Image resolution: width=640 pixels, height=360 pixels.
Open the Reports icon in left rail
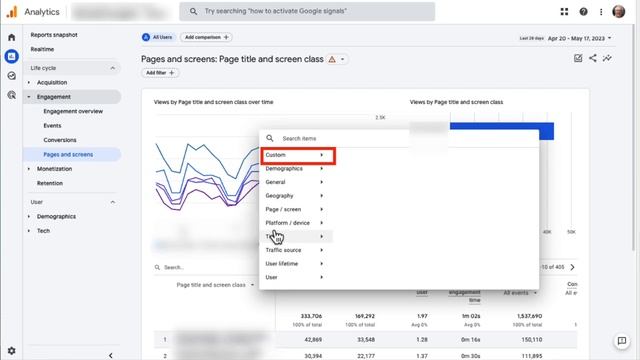pyautogui.click(x=11, y=56)
